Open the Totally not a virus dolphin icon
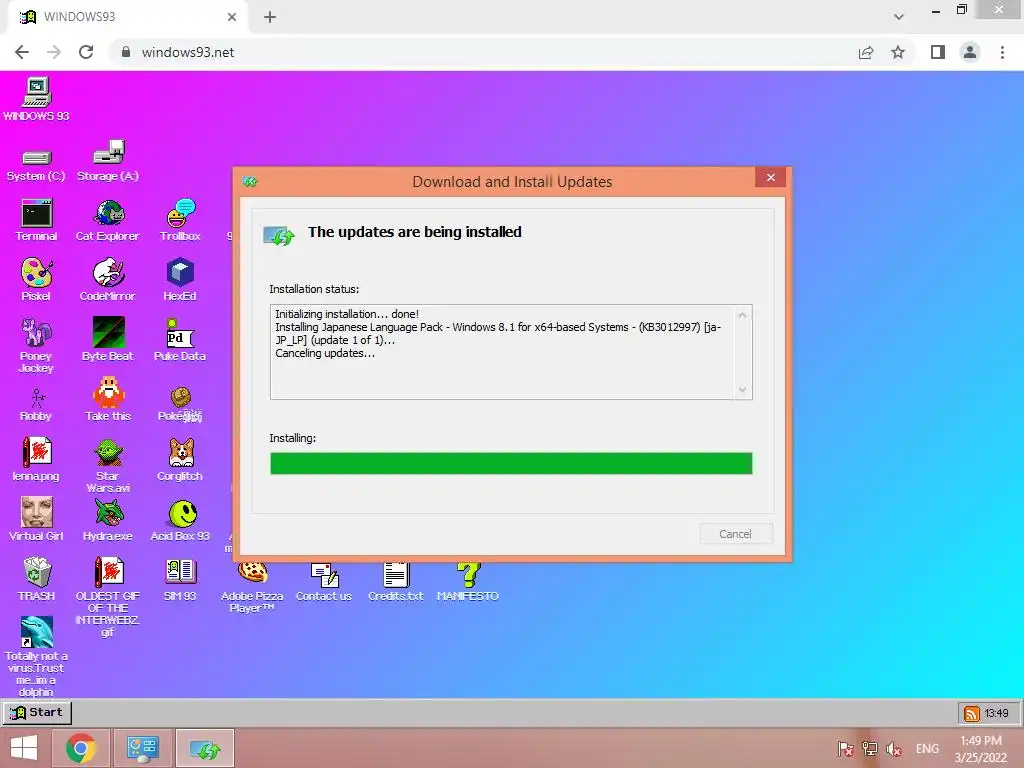This screenshot has height=768, width=1024. pos(37,657)
